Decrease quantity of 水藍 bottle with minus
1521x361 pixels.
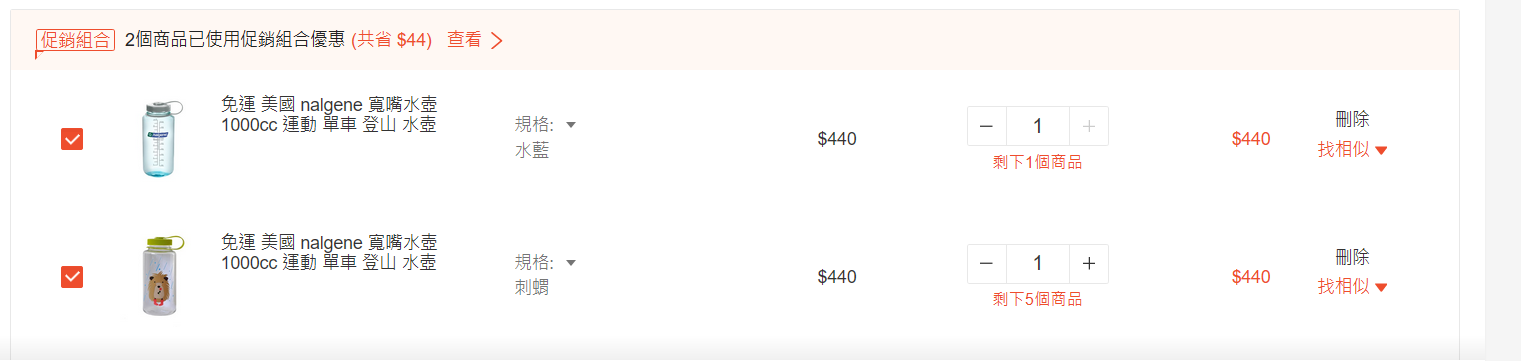pos(987,126)
